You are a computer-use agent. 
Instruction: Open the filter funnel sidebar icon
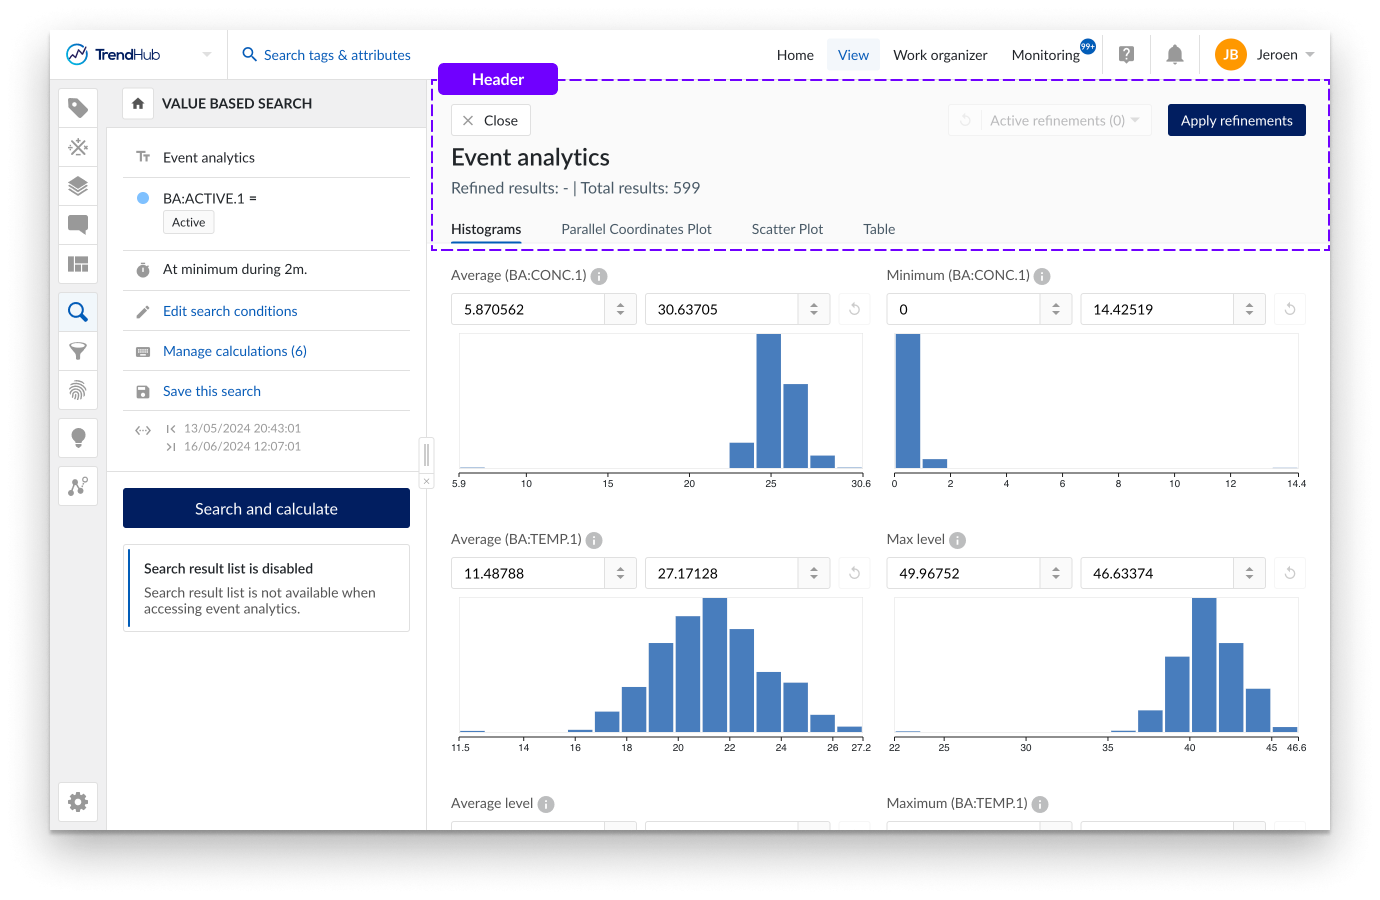[78, 351]
